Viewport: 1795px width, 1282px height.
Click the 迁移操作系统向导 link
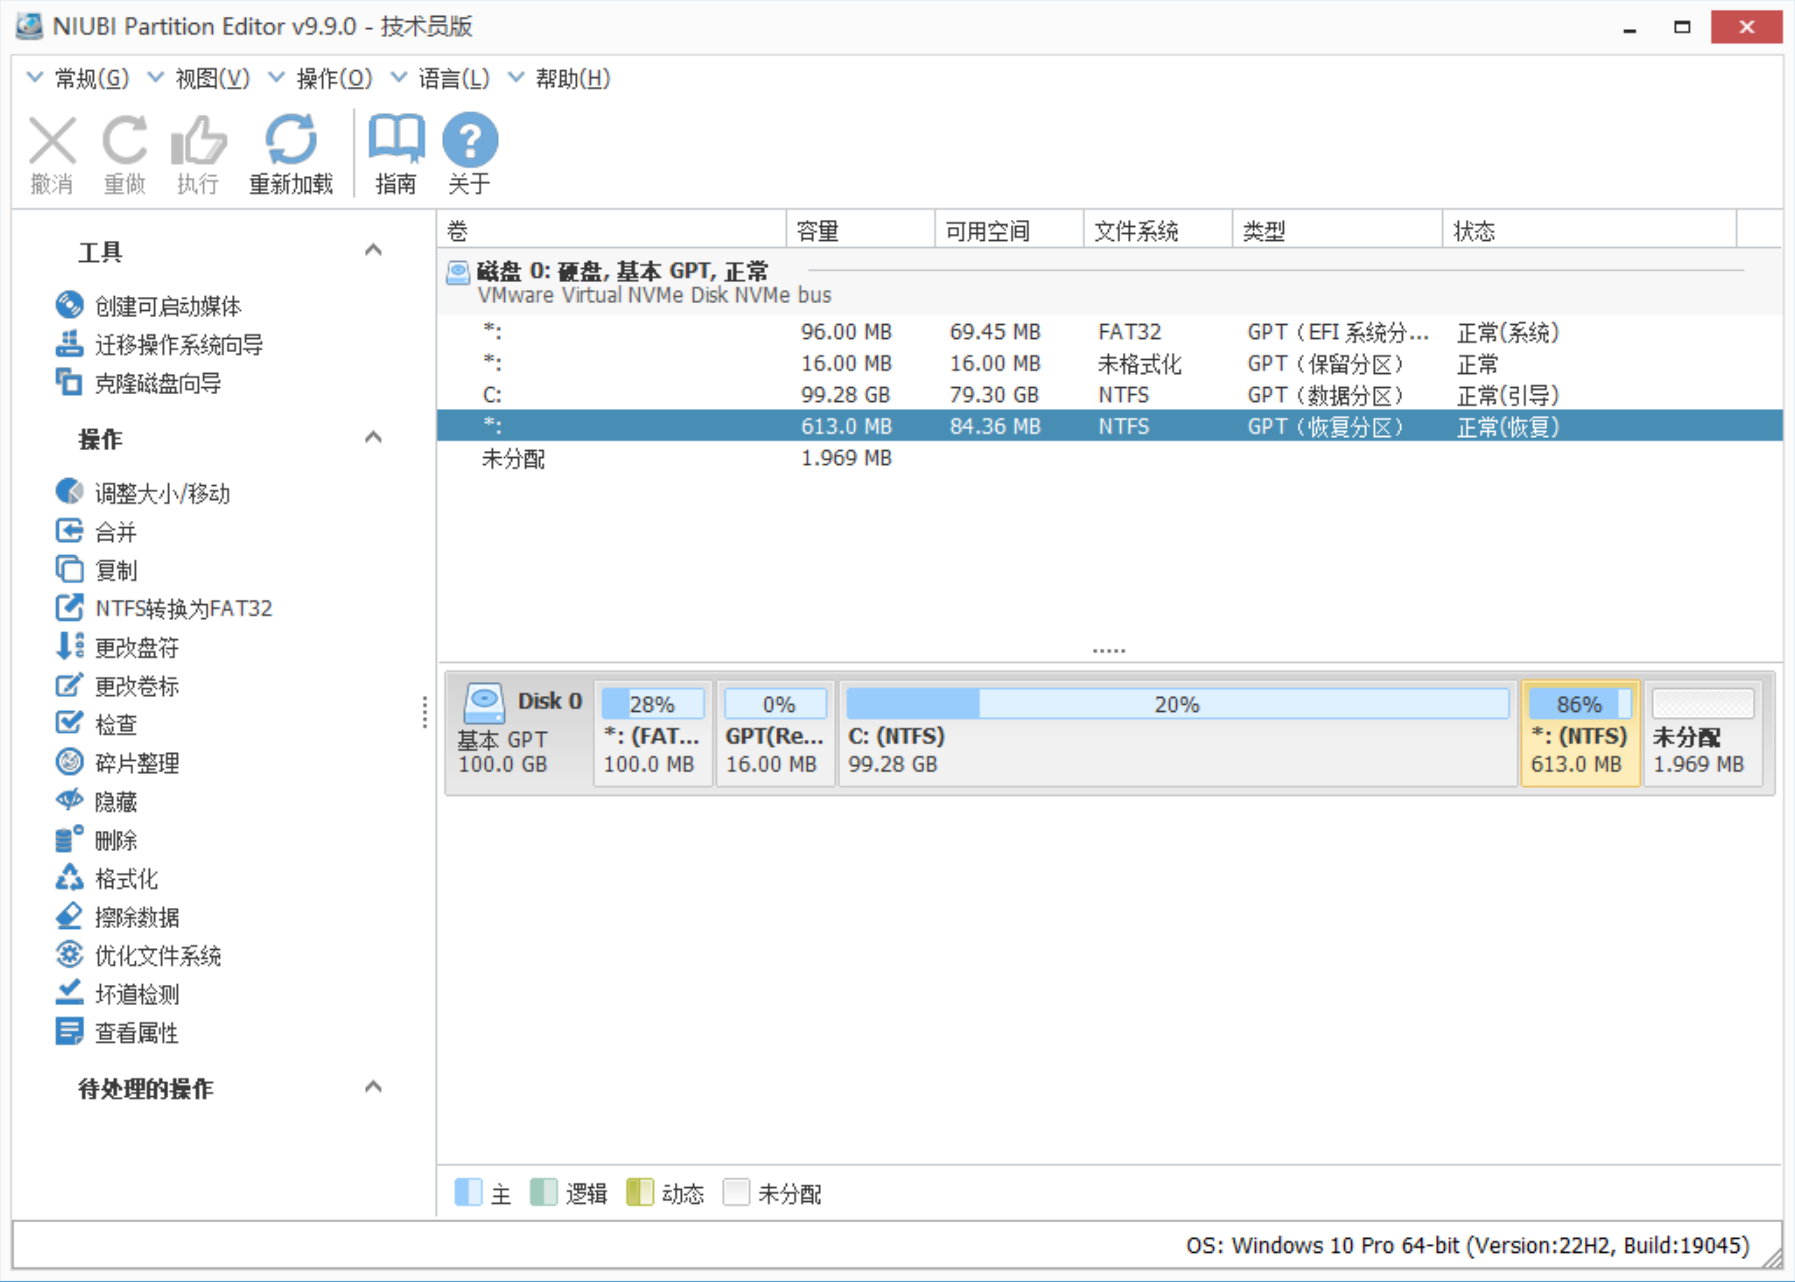(179, 345)
